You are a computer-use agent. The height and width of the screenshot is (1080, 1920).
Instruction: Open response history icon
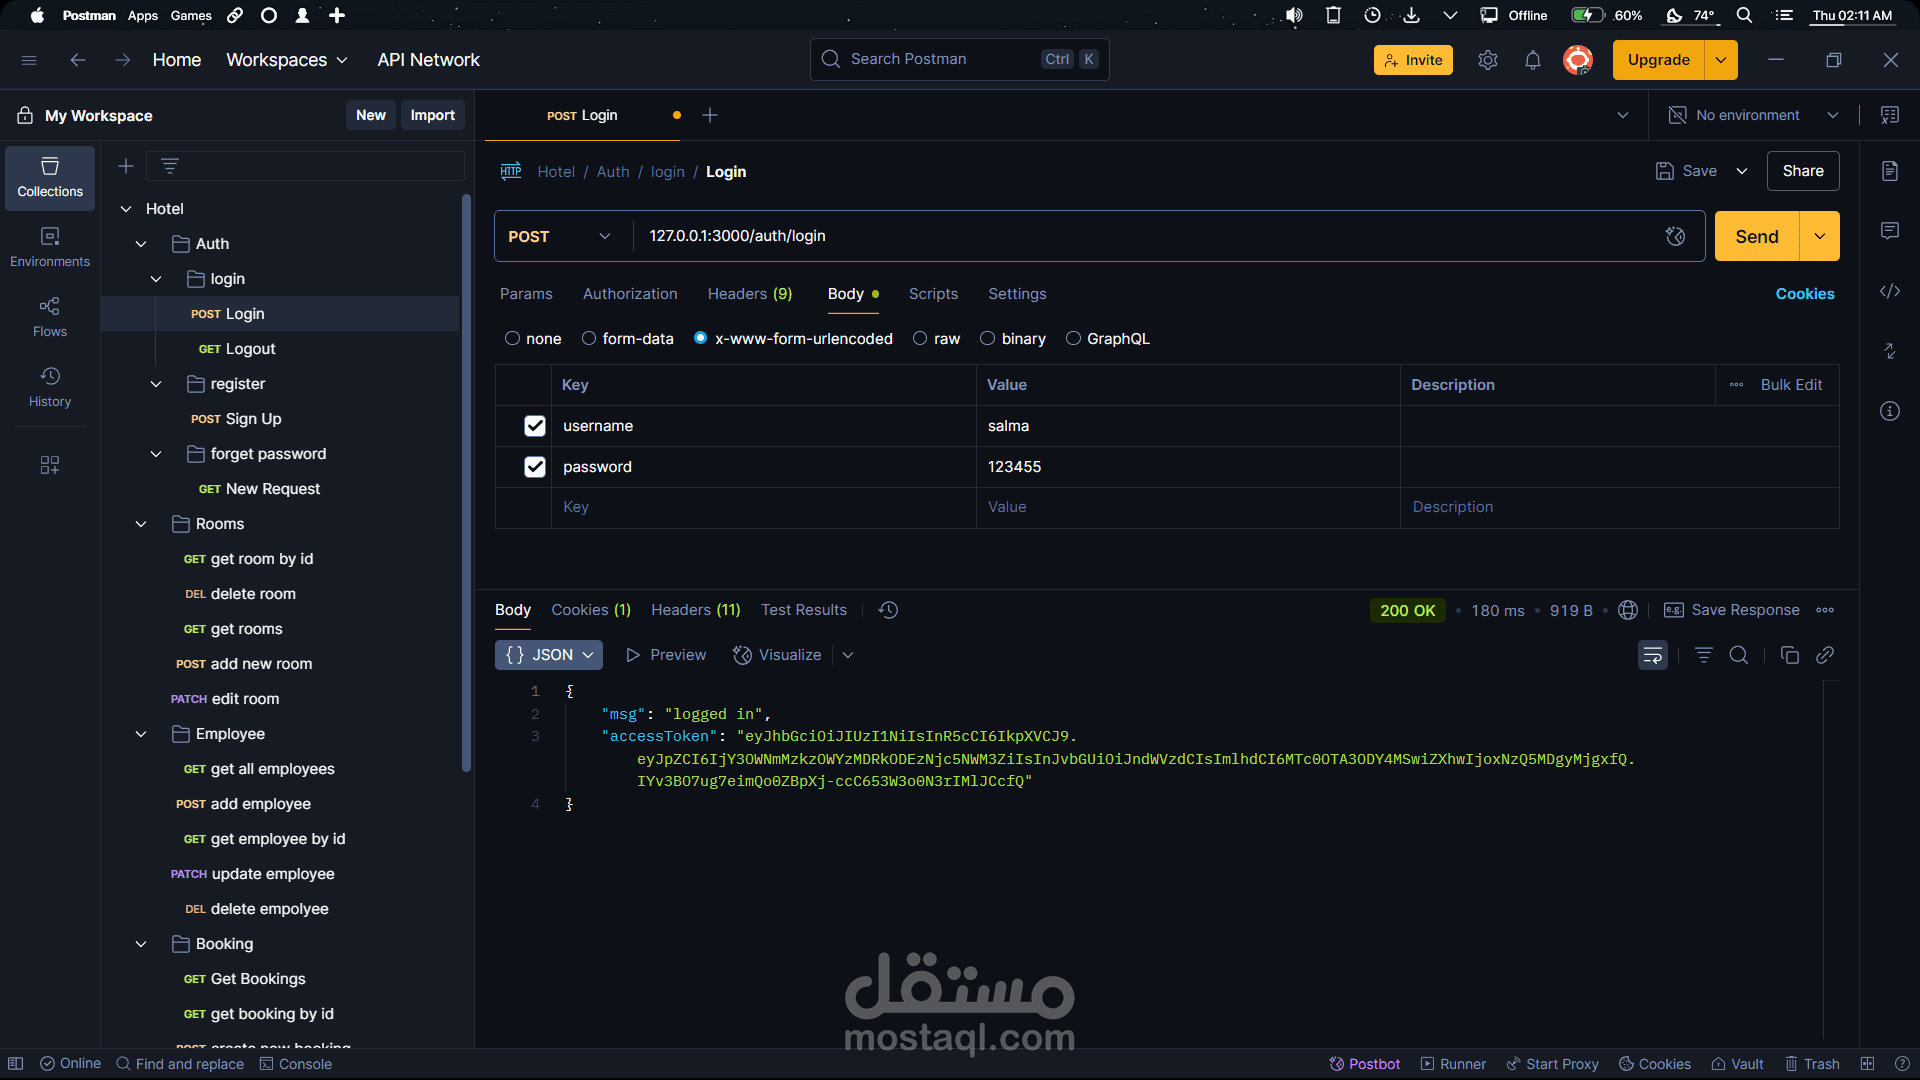pyautogui.click(x=888, y=610)
